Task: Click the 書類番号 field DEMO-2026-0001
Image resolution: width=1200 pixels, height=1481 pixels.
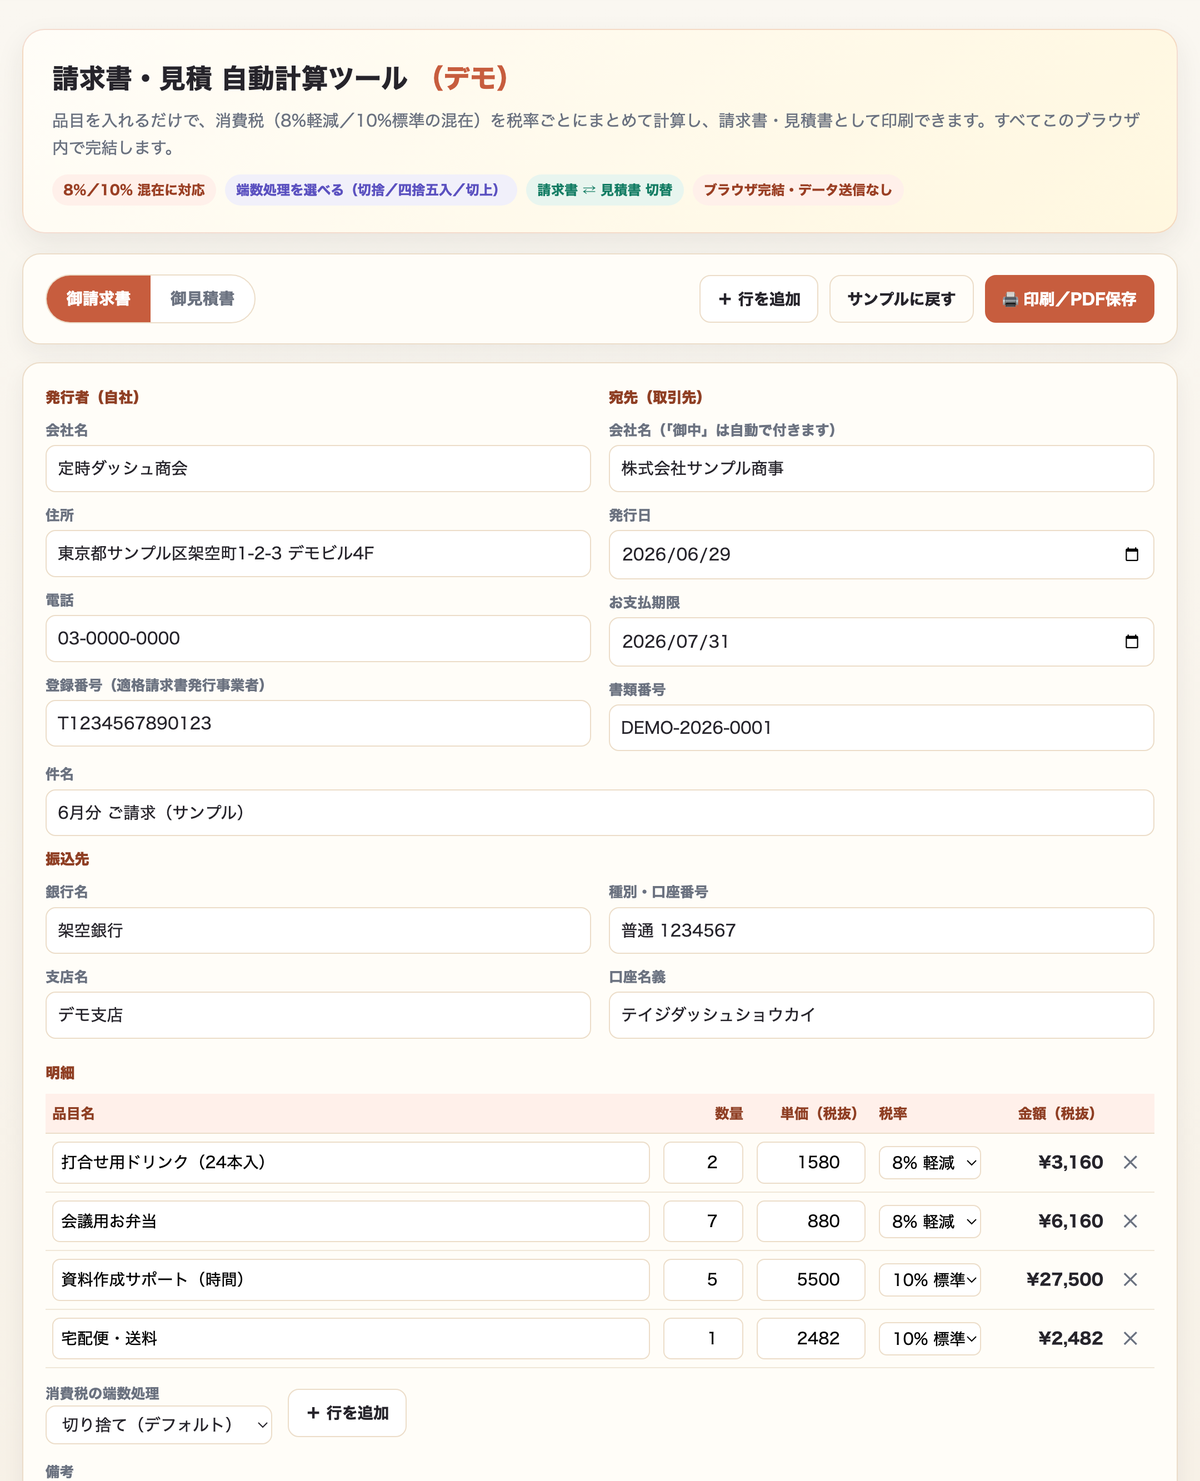Action: (x=881, y=728)
